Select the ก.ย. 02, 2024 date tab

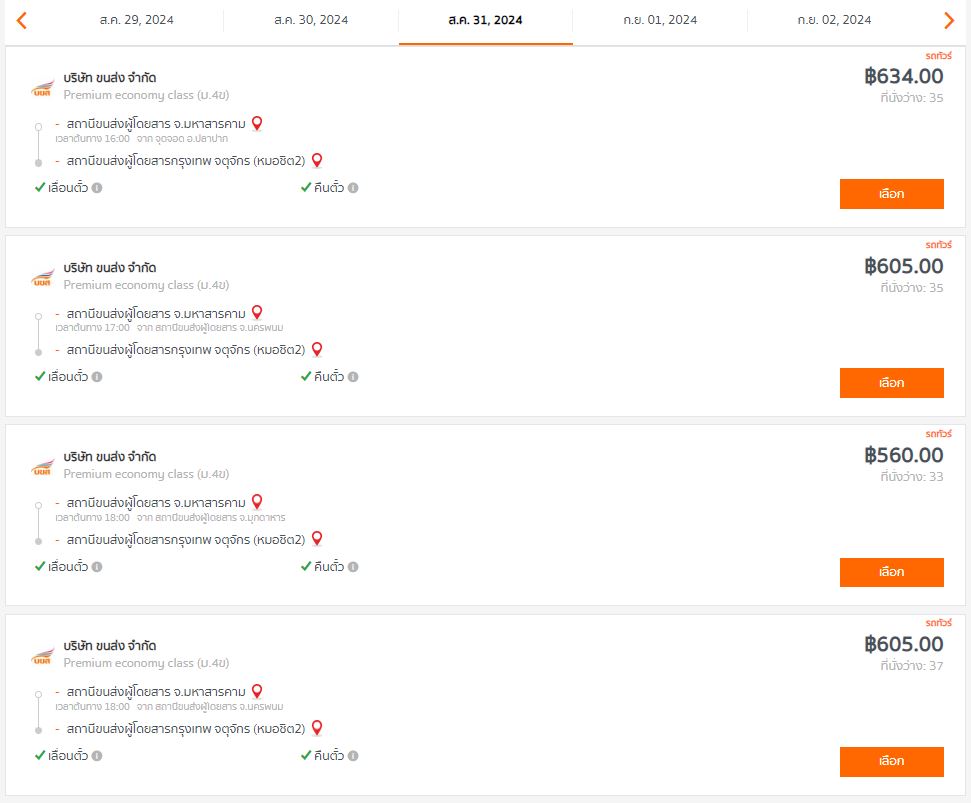[834, 20]
